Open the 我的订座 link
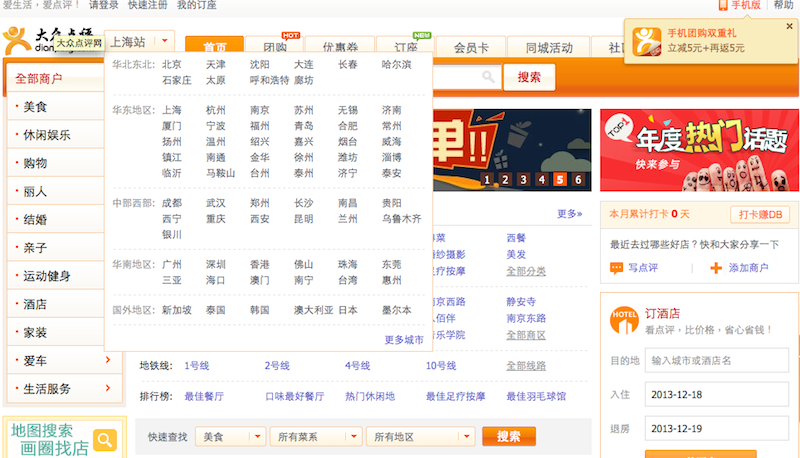800x458 pixels. tap(196, 5)
